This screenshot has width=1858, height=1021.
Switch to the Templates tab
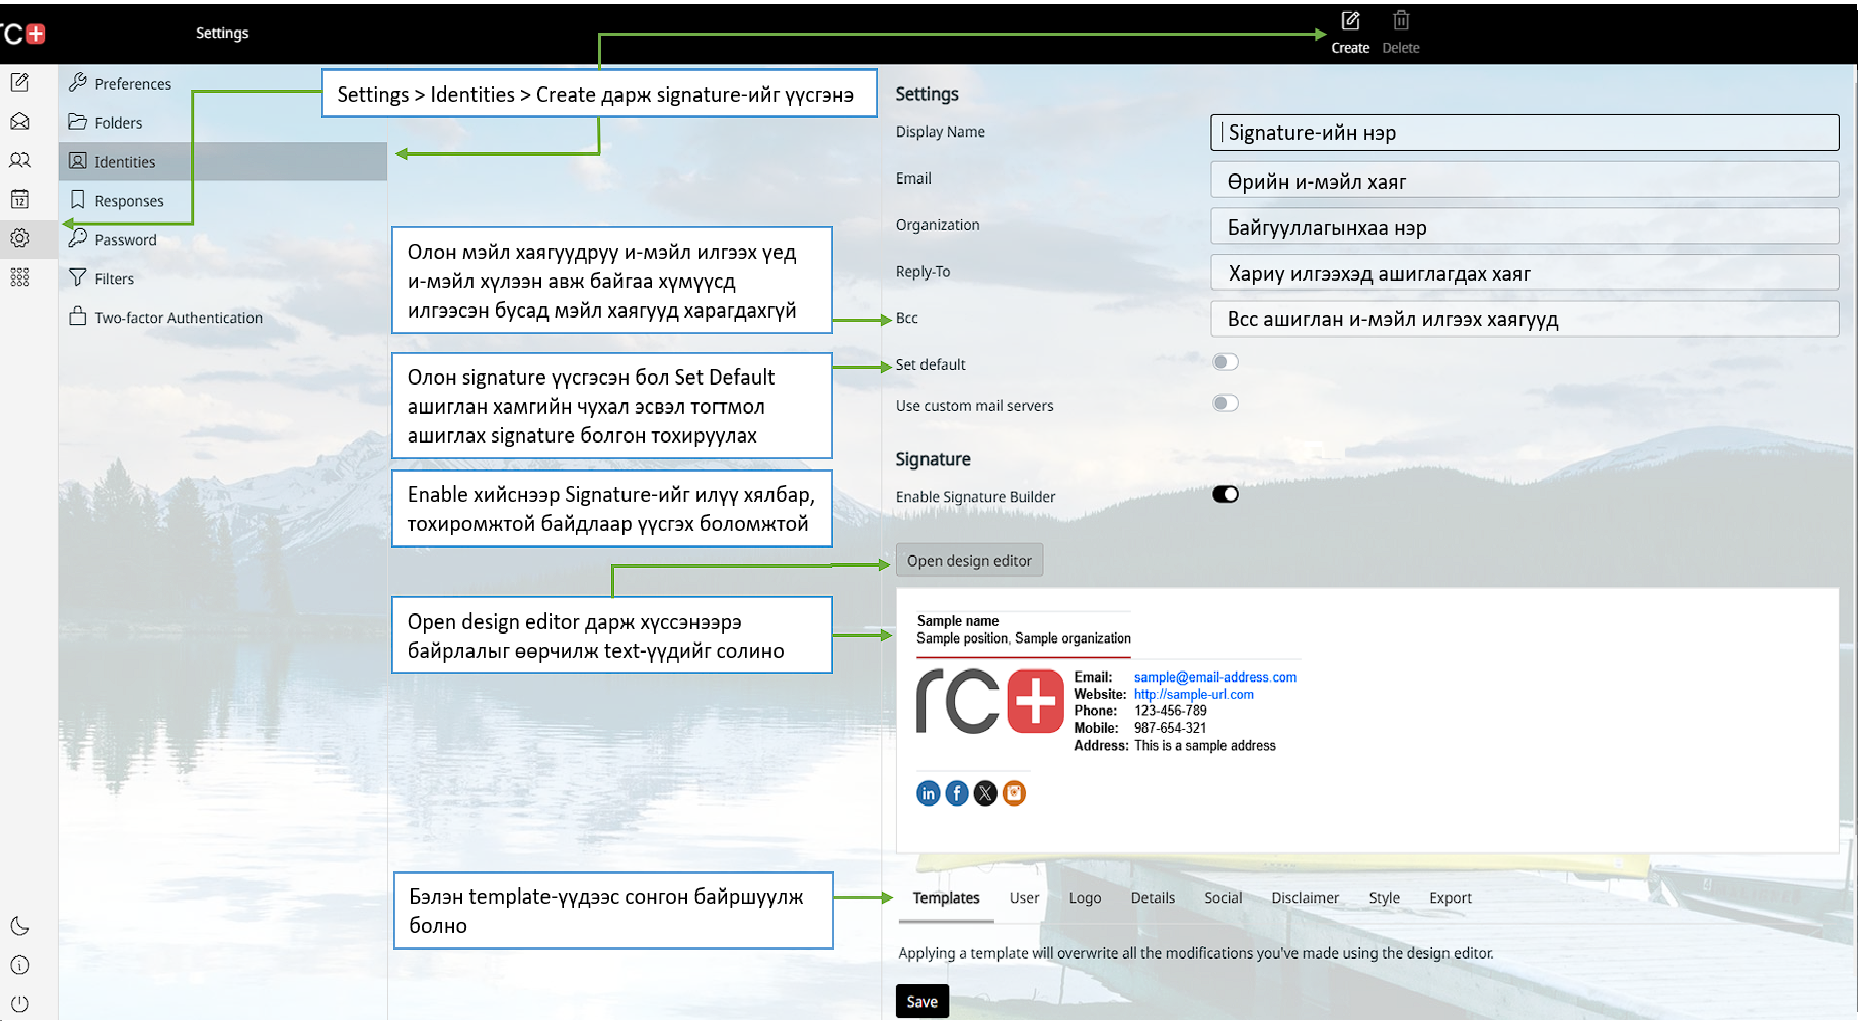[946, 898]
